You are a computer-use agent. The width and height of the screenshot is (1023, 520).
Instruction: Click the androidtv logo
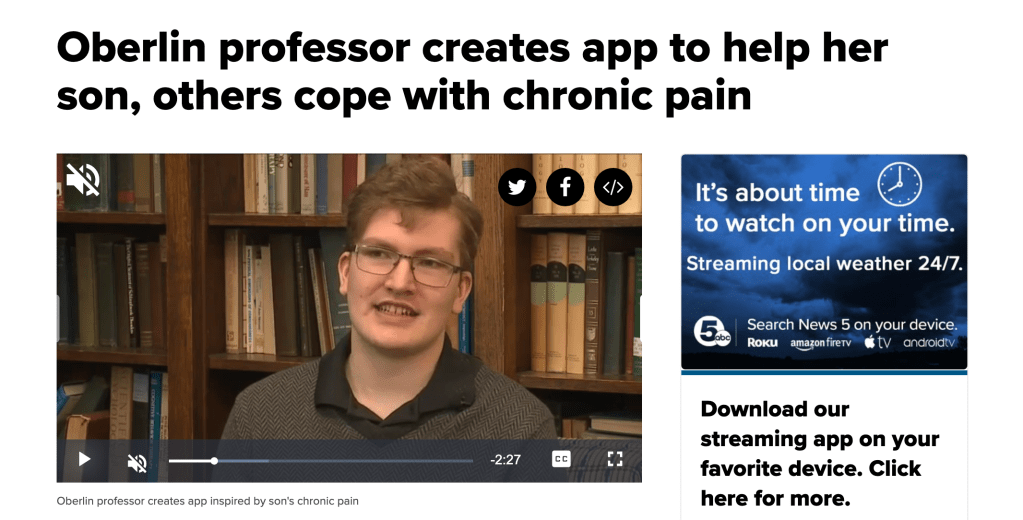pos(929,343)
